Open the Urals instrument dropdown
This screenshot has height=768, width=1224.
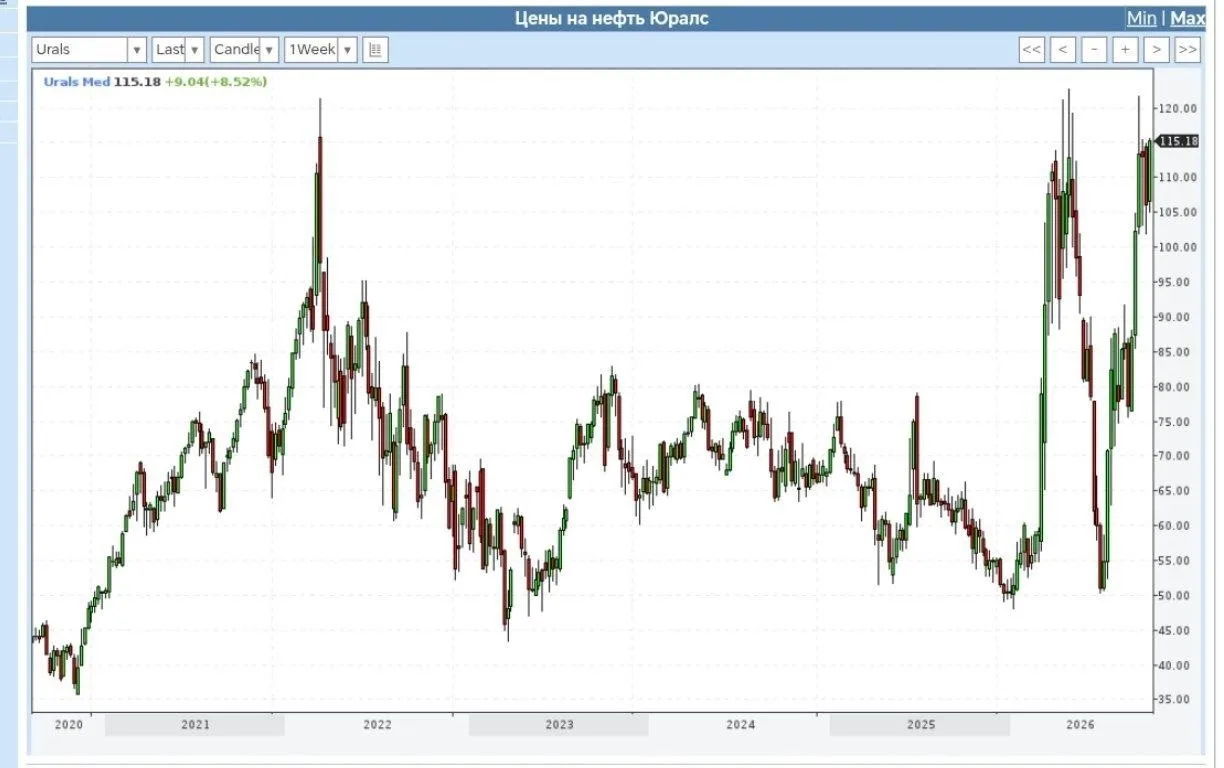[89, 49]
